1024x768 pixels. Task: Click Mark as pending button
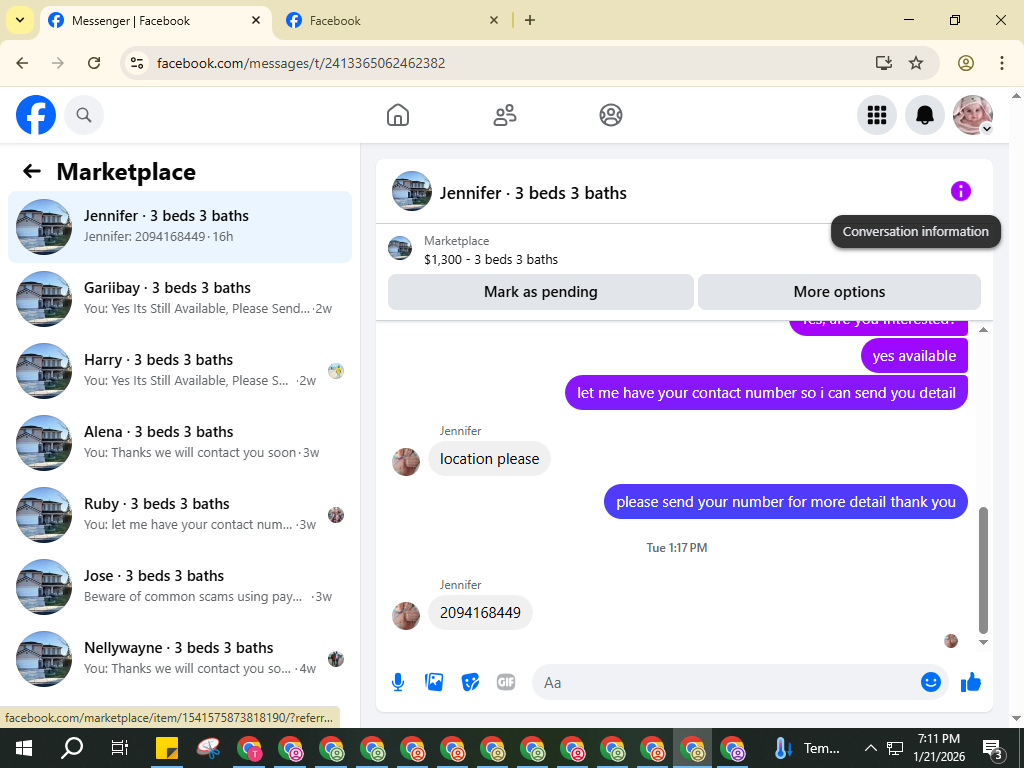pos(541,292)
